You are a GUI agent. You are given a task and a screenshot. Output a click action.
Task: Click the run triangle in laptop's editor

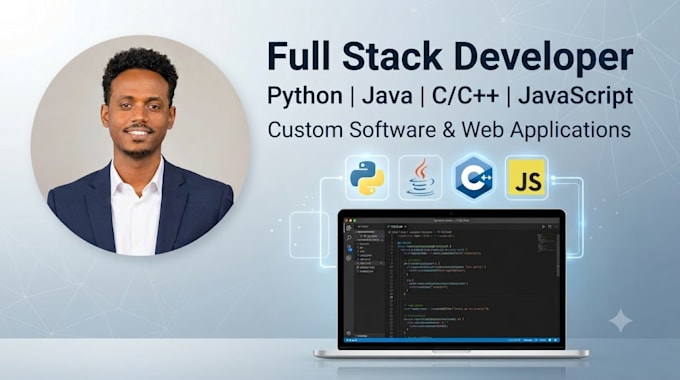tap(543, 226)
